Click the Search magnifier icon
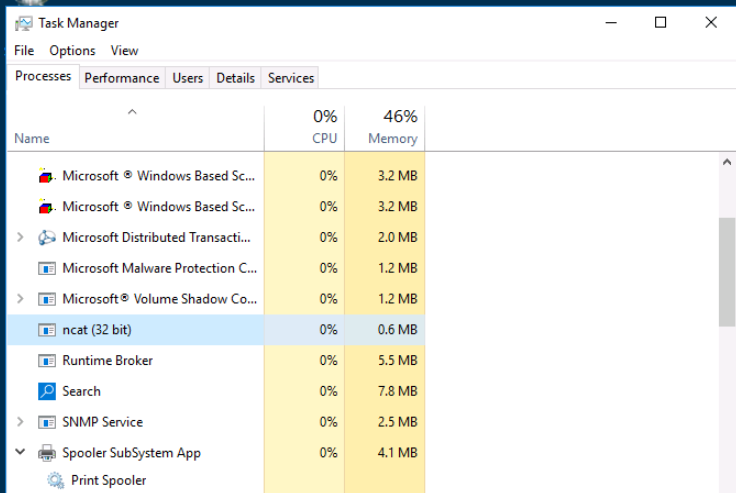Viewport: 736px width, 493px height. click(x=46, y=391)
